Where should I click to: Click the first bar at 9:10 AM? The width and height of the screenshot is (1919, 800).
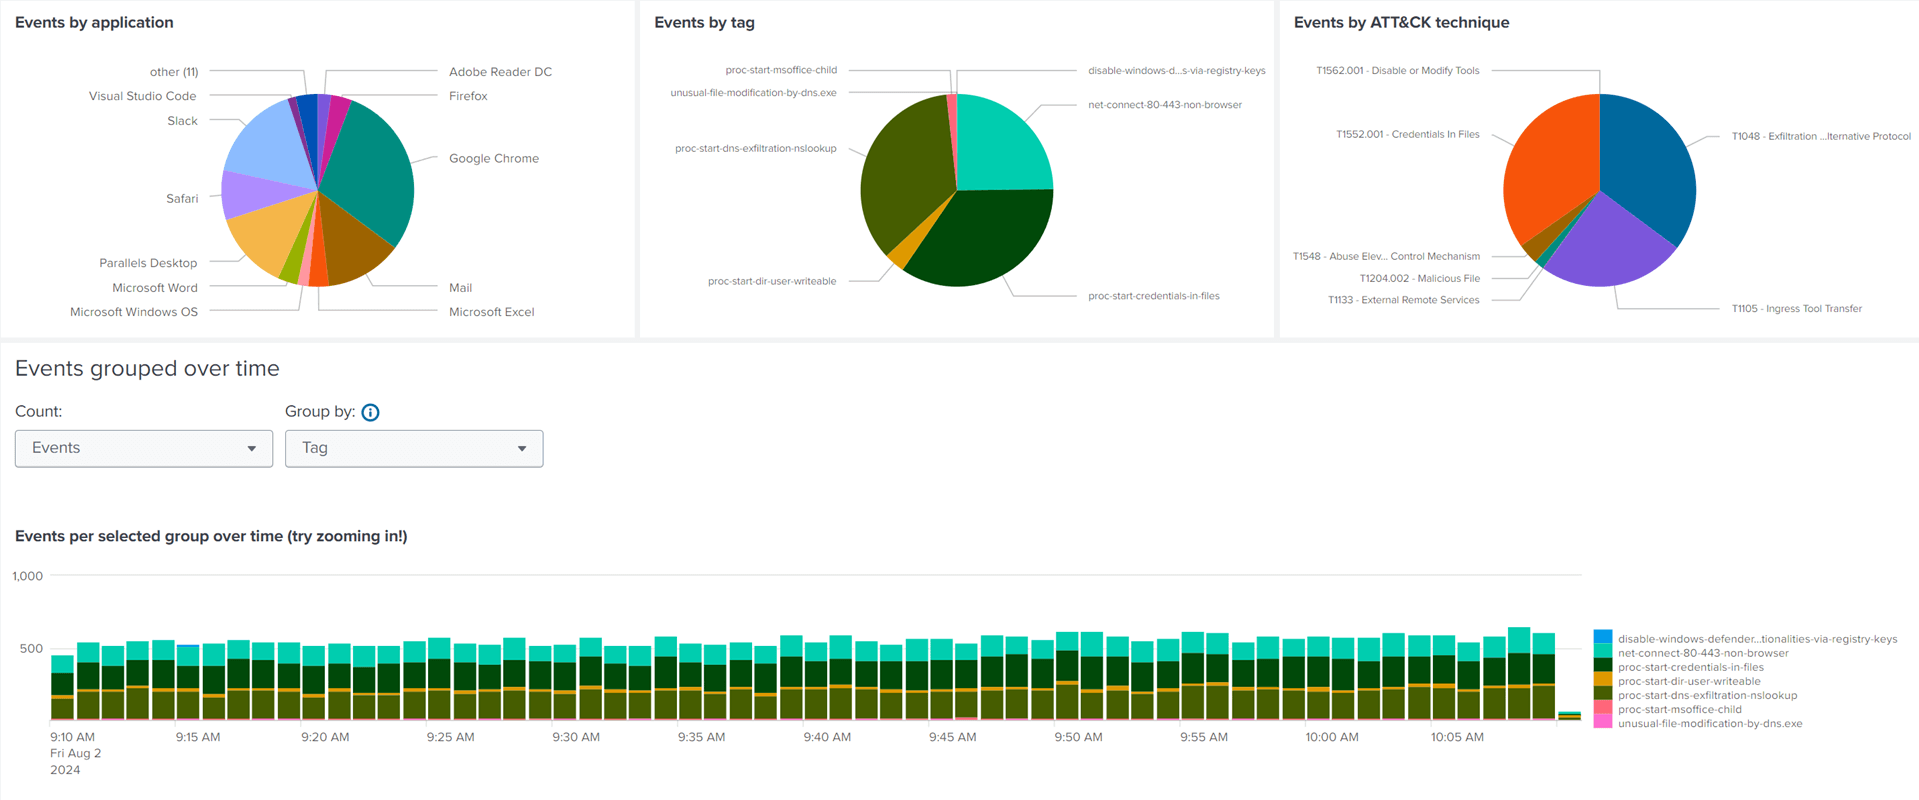62,688
